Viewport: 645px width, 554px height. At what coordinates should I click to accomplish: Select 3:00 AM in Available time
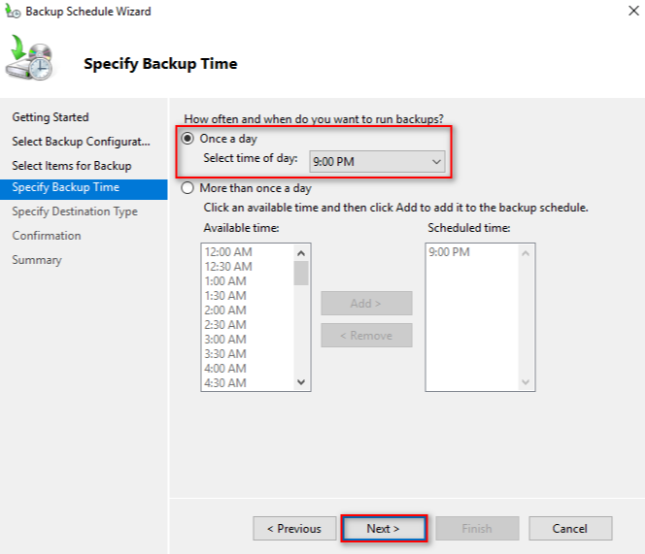click(225, 339)
